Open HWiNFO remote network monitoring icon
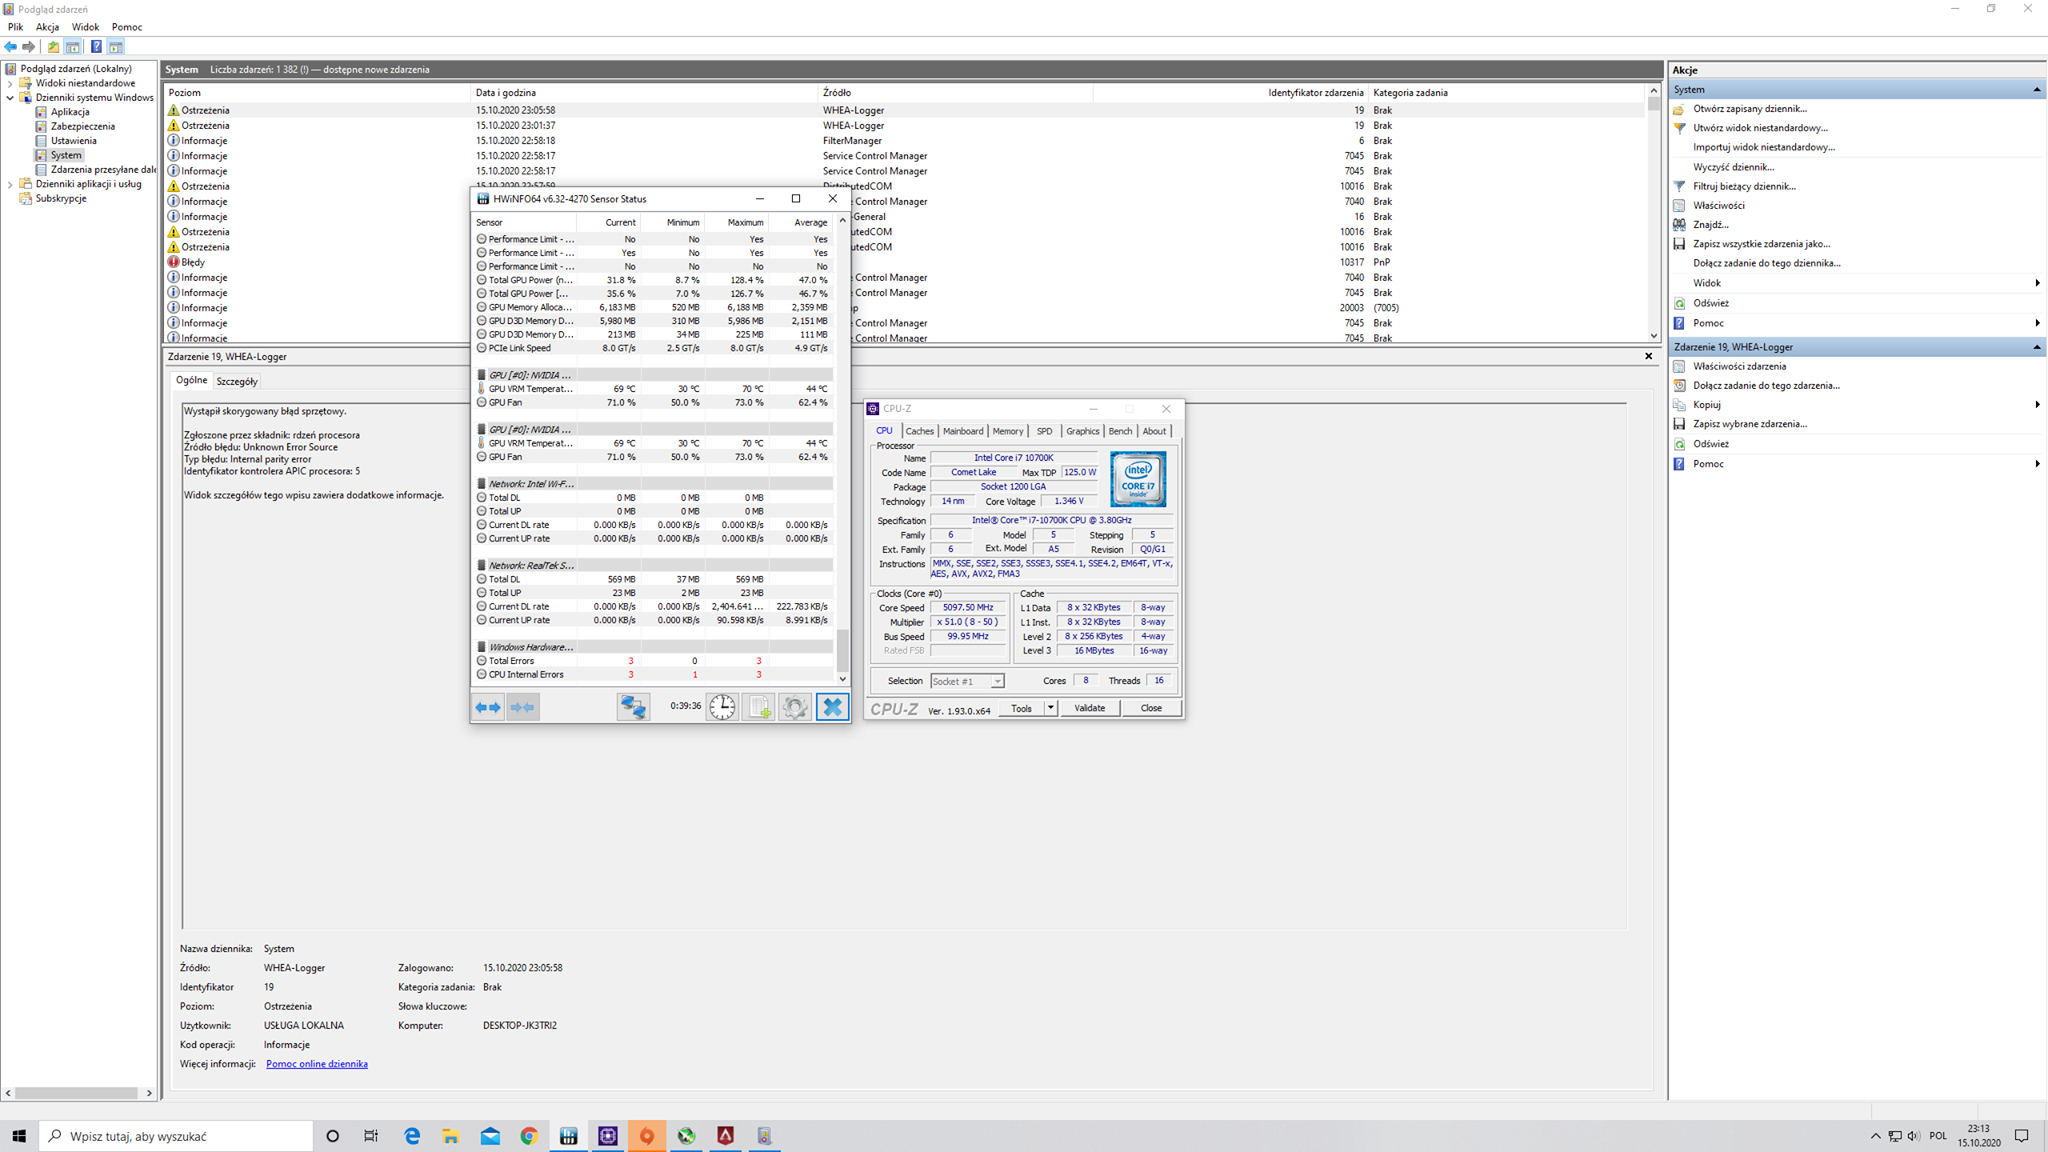The image size is (2048, 1152). (x=633, y=707)
